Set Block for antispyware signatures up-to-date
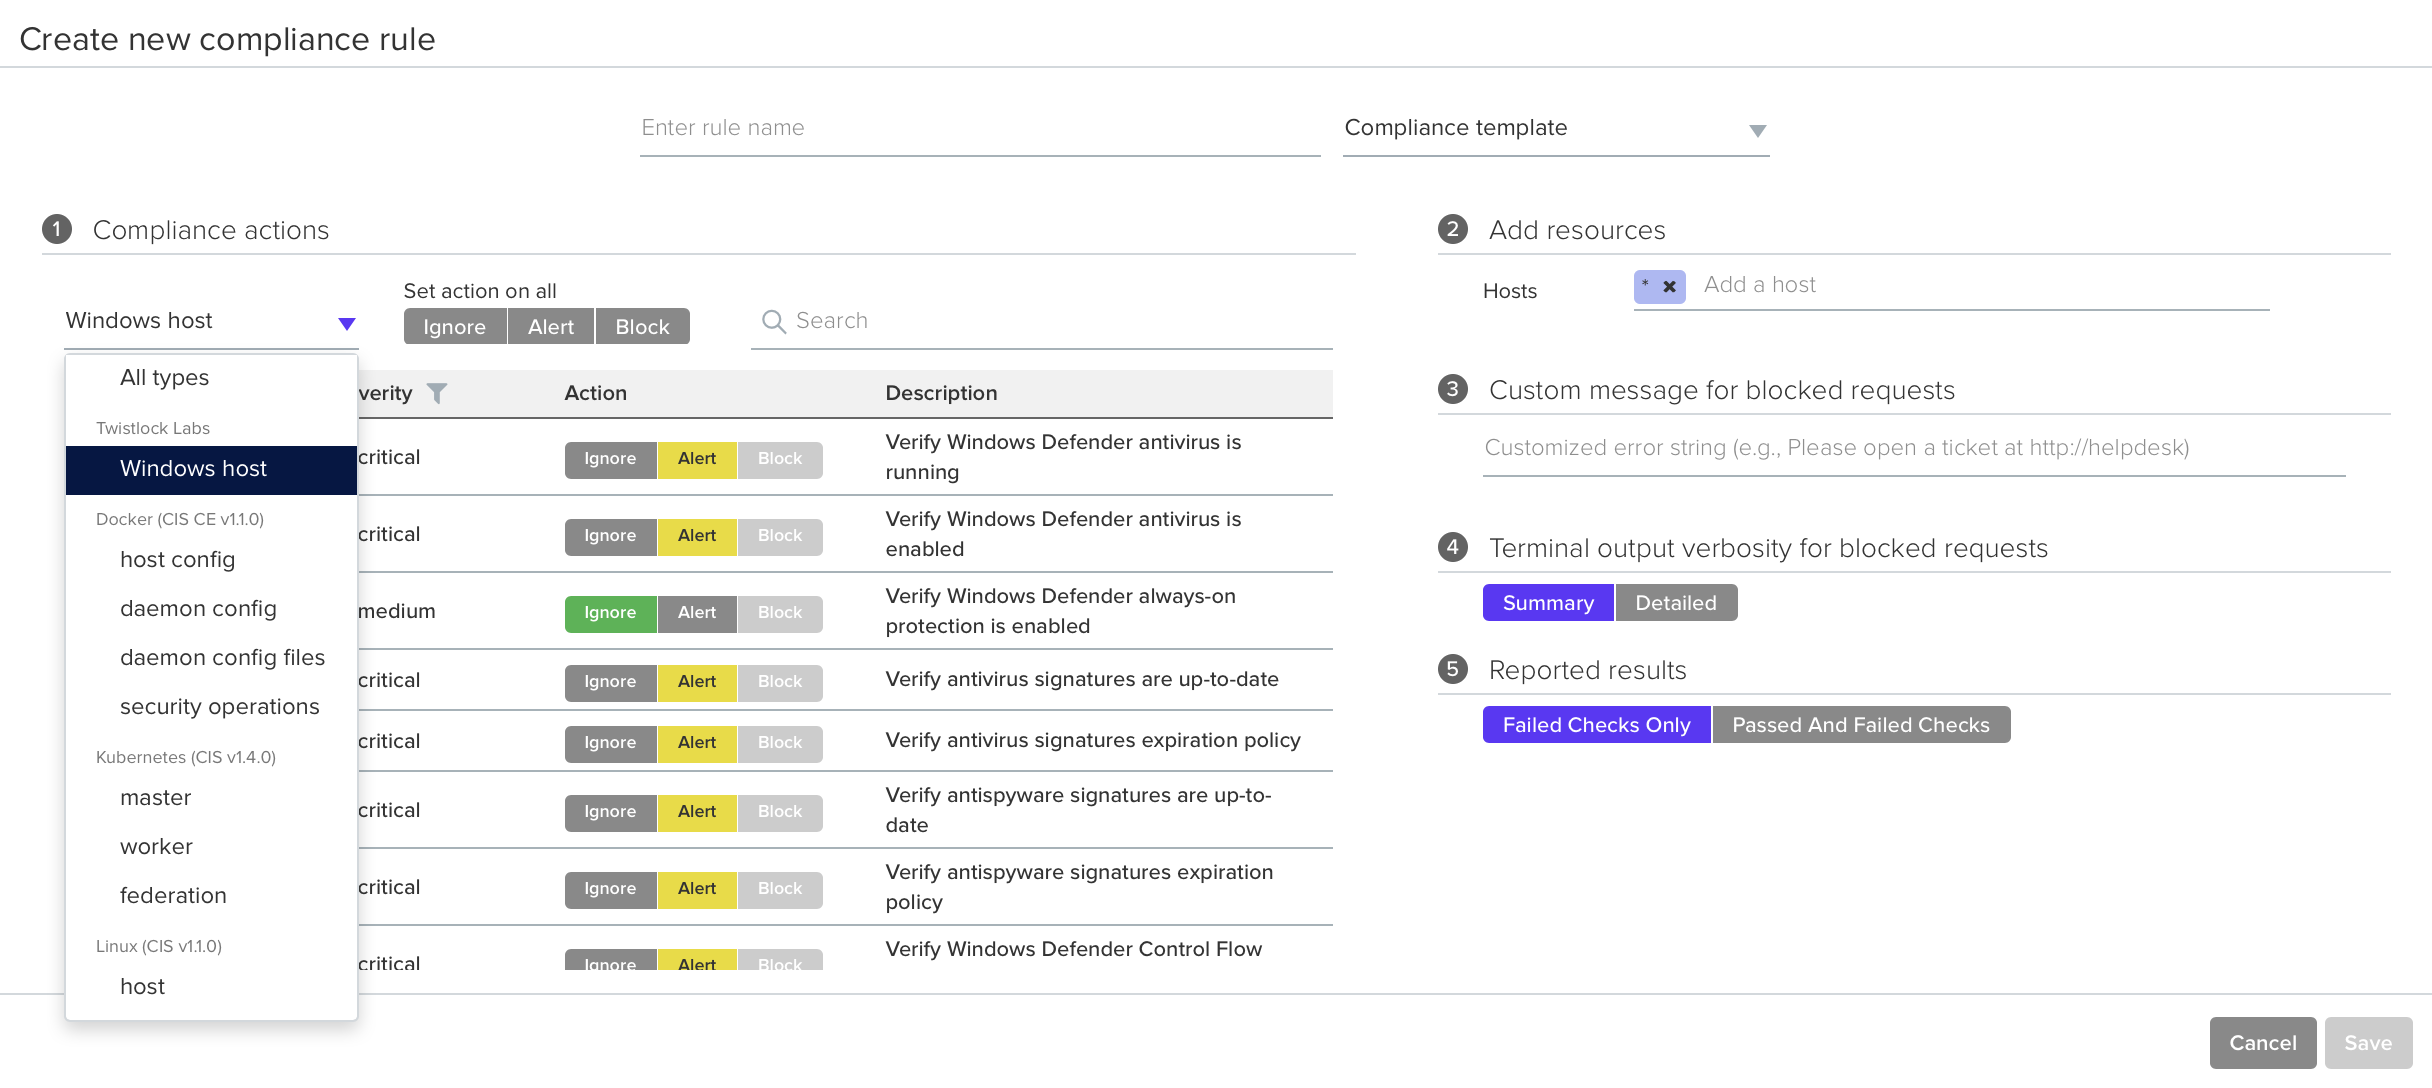This screenshot has width=2432, height=1088. tap(780, 812)
